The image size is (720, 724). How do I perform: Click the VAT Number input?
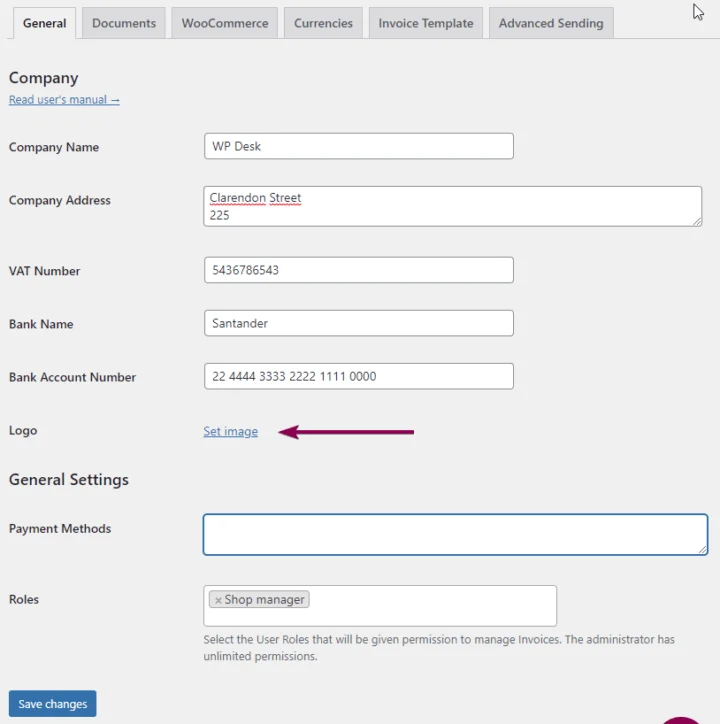pyautogui.click(x=358, y=270)
